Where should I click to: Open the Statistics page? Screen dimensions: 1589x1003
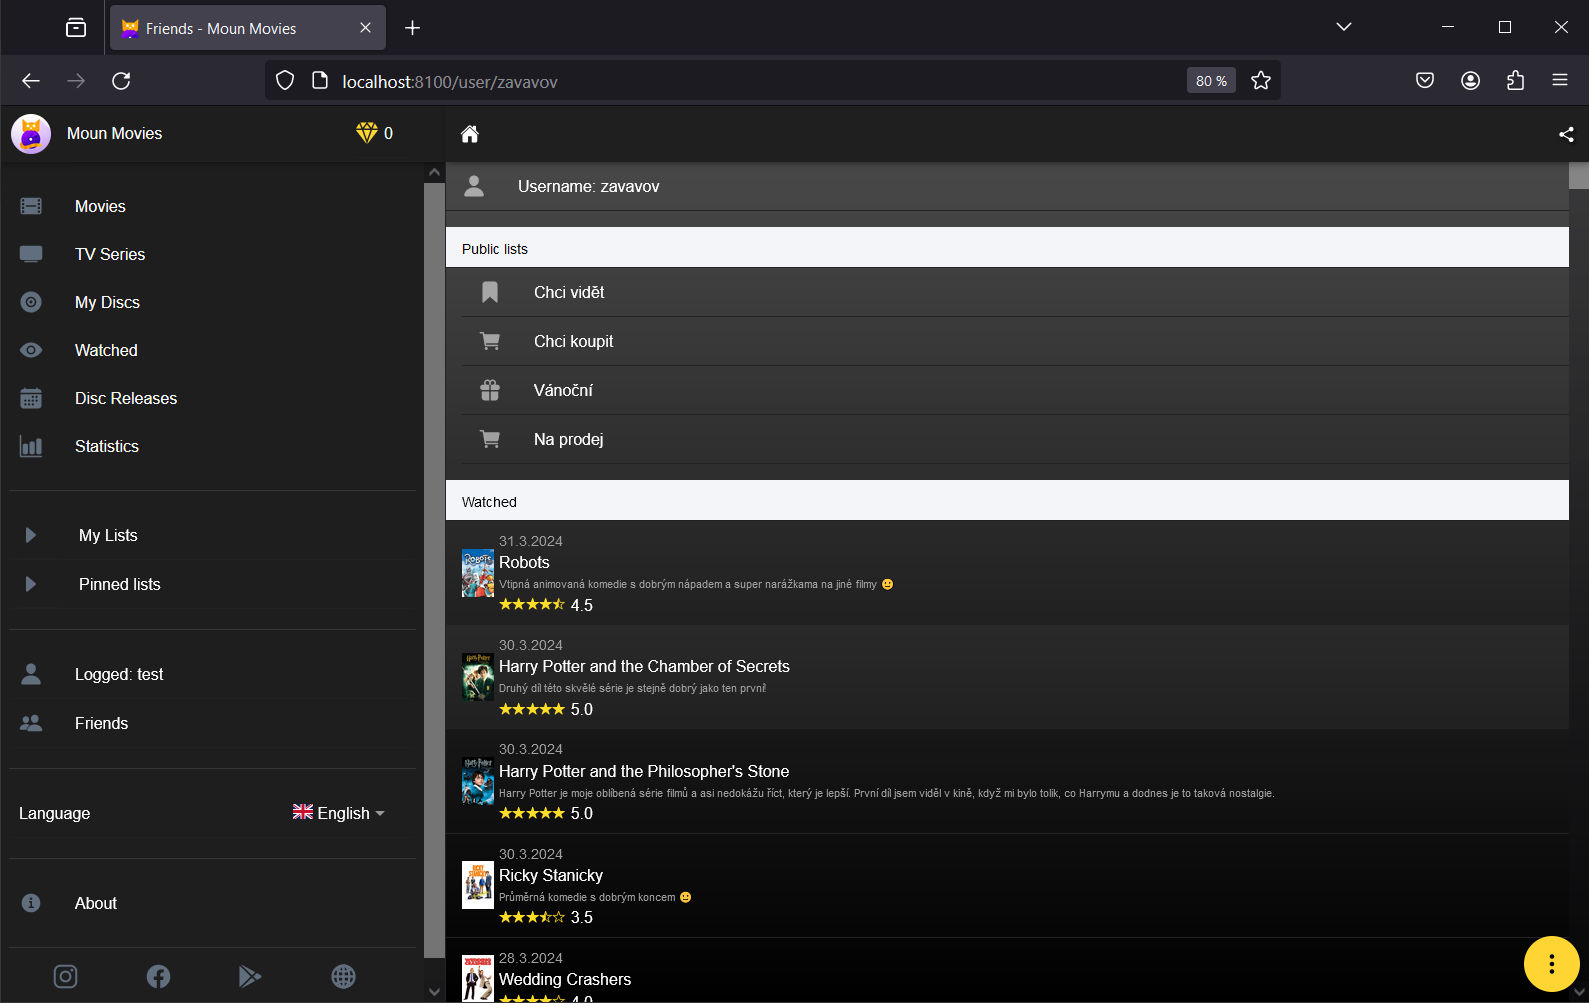[x=107, y=446]
